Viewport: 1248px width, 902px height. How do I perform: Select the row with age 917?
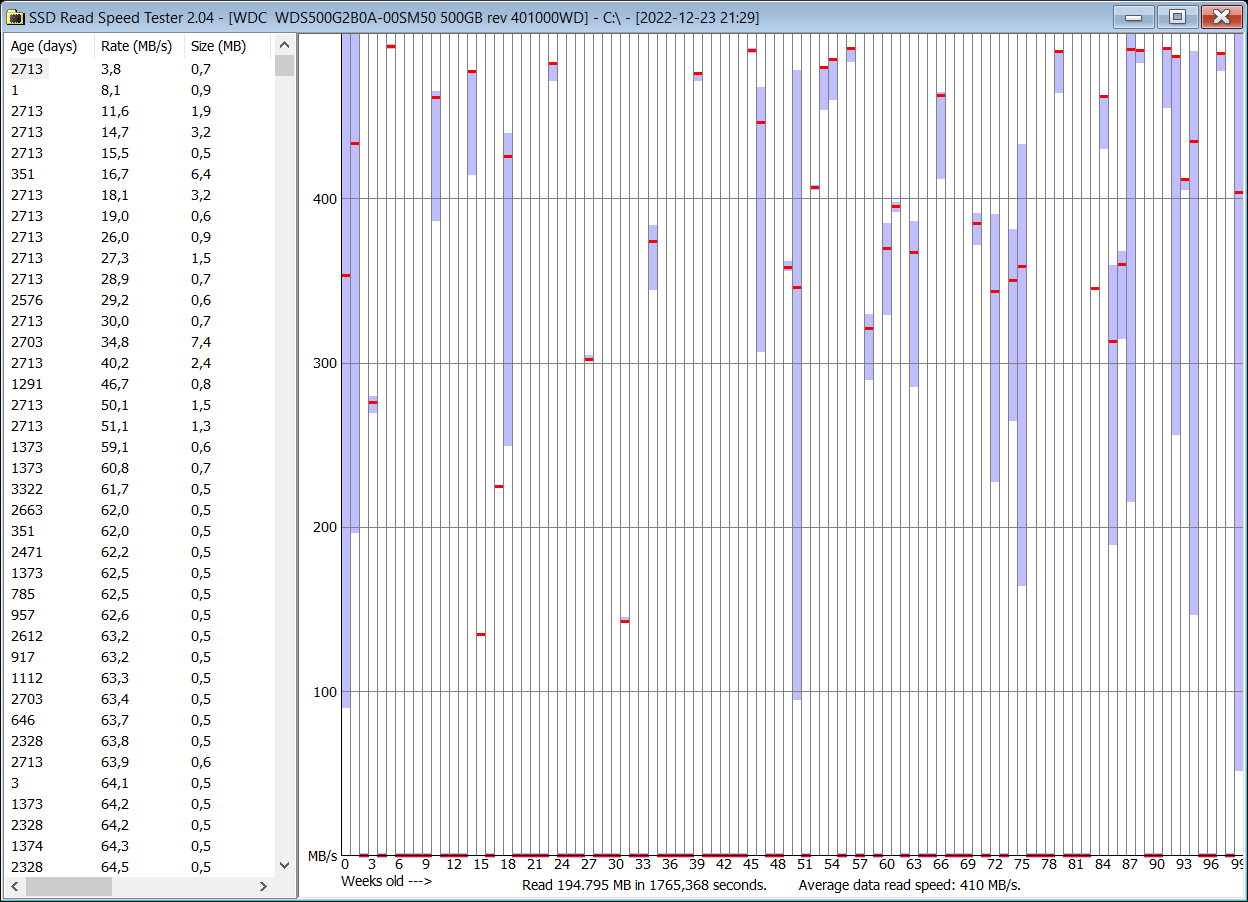140,656
